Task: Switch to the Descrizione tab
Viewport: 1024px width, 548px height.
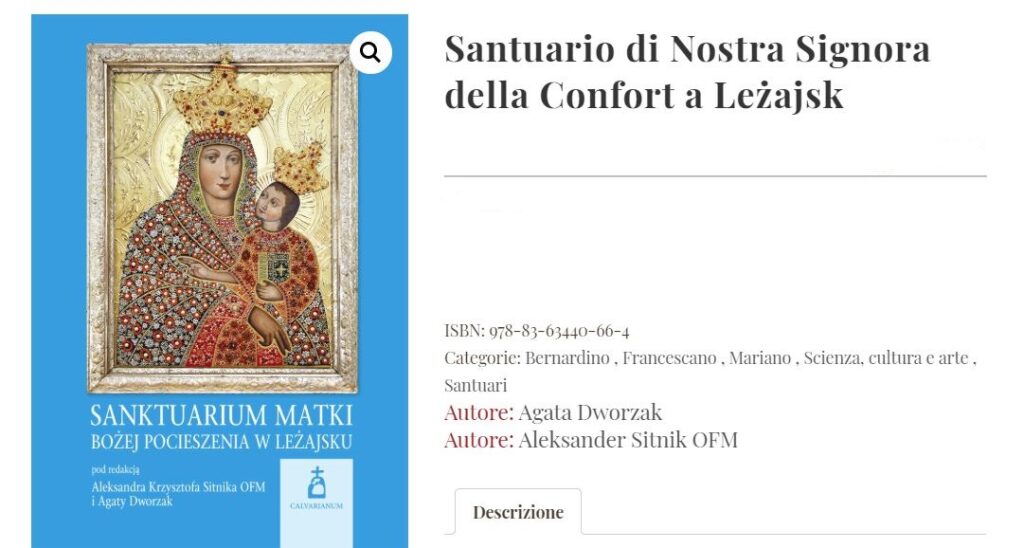Action: coord(518,512)
